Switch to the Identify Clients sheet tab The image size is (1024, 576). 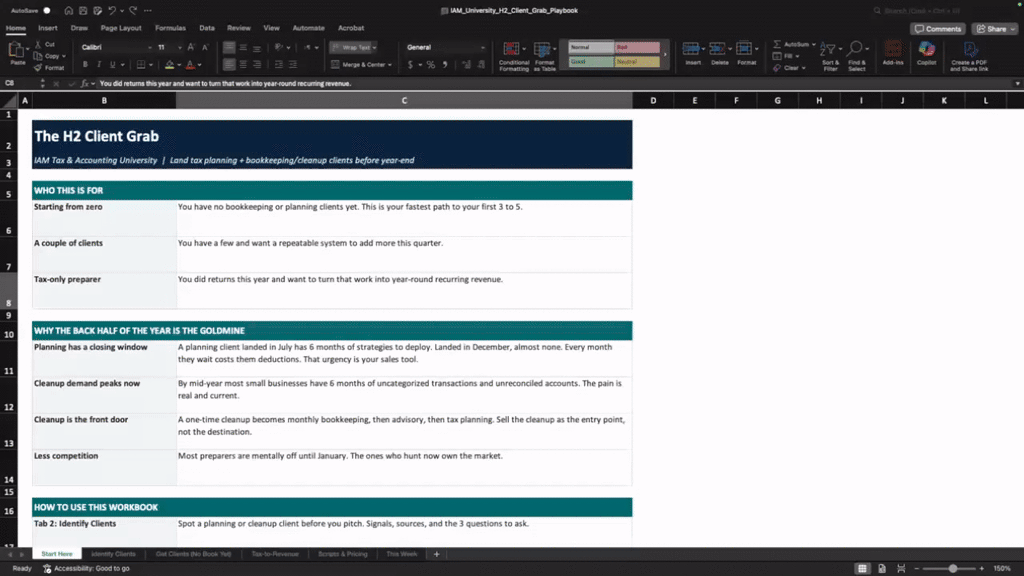coord(113,554)
